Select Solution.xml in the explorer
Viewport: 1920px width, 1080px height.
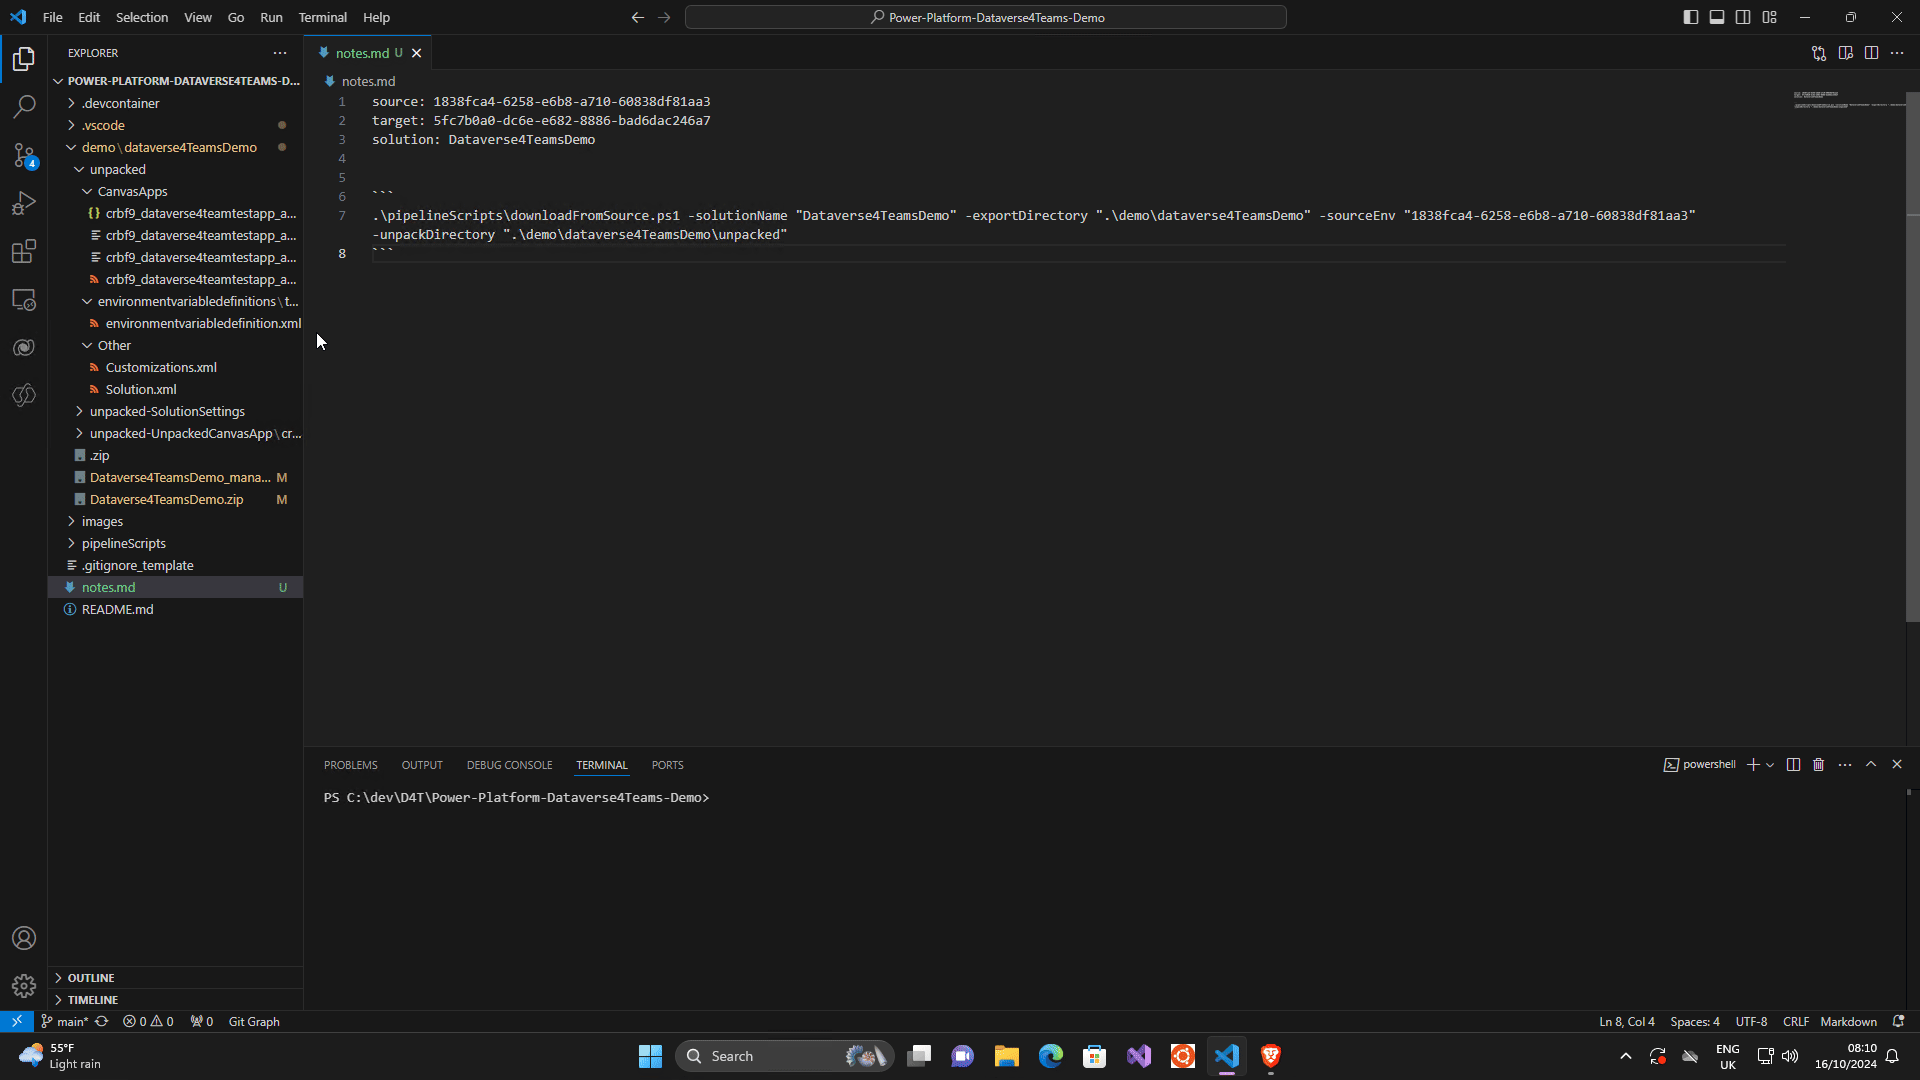tap(141, 389)
